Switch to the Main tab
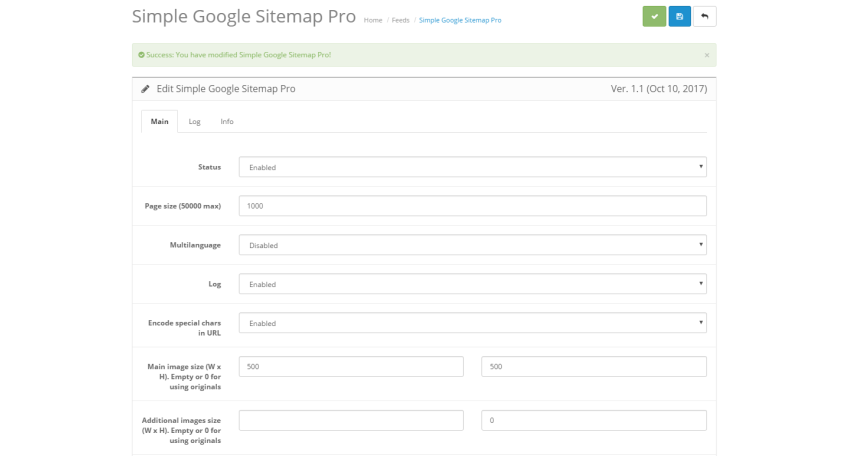 click(159, 121)
